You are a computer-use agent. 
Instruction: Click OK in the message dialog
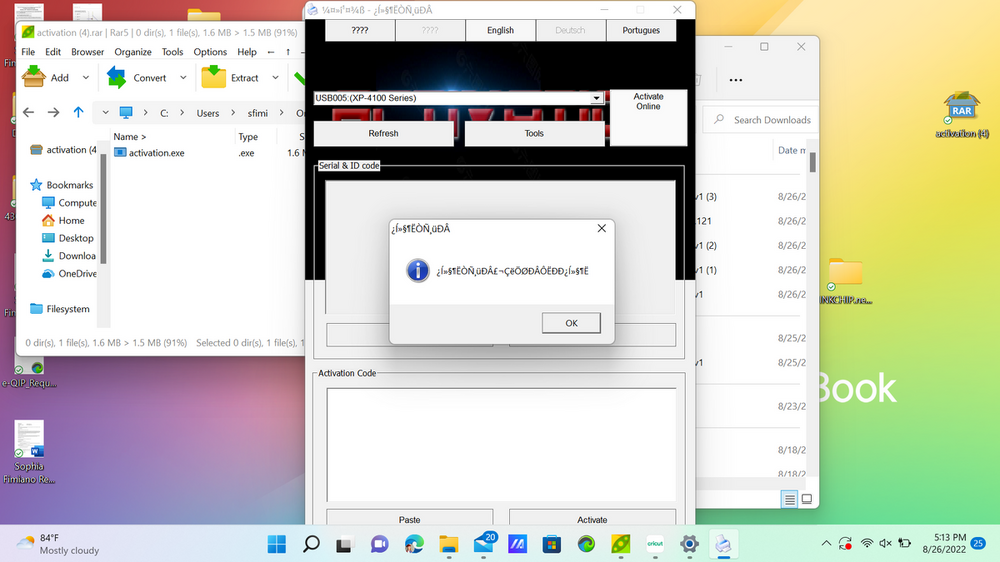pyautogui.click(x=571, y=323)
